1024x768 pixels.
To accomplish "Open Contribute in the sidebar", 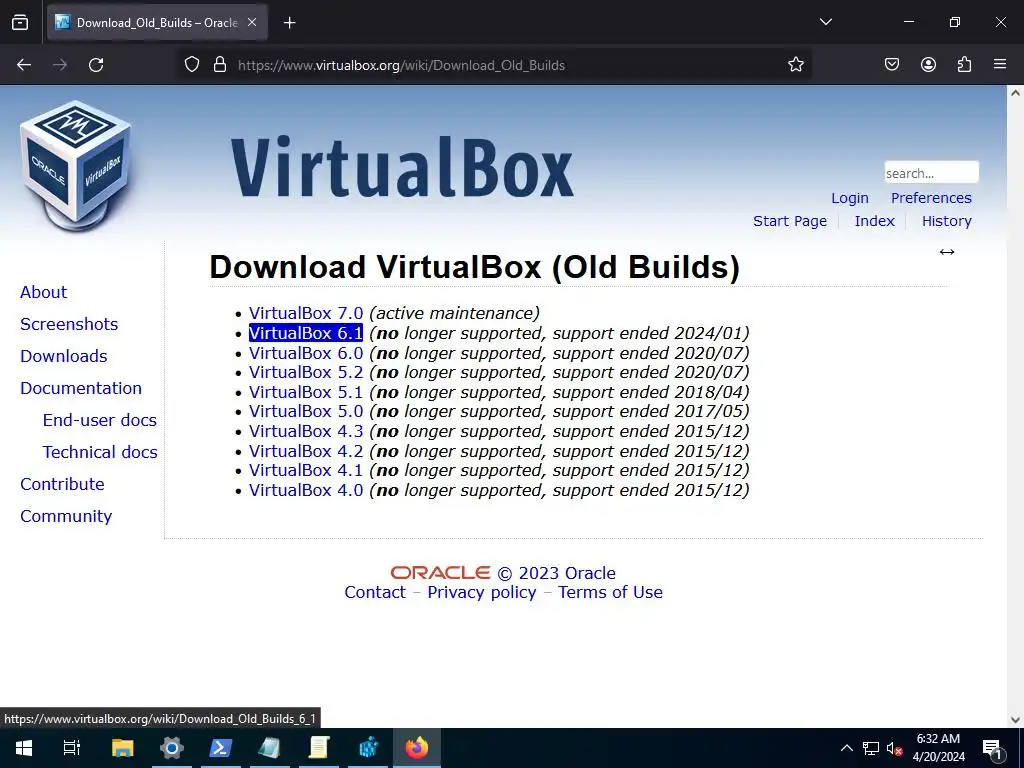I will point(62,484).
